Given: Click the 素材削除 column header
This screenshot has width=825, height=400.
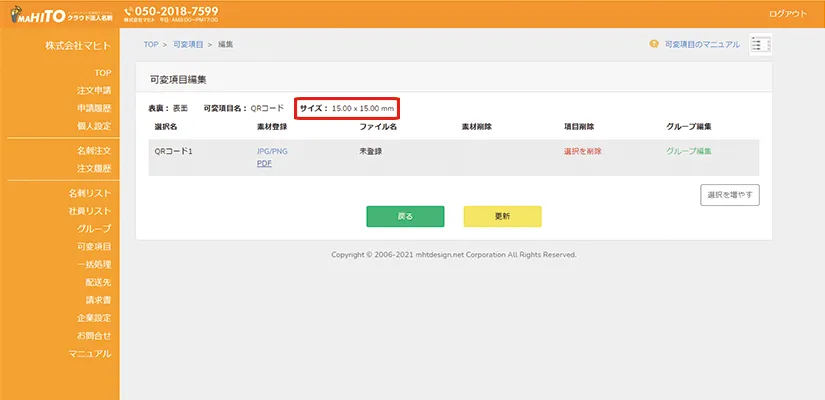Looking at the screenshot, I should [477, 127].
